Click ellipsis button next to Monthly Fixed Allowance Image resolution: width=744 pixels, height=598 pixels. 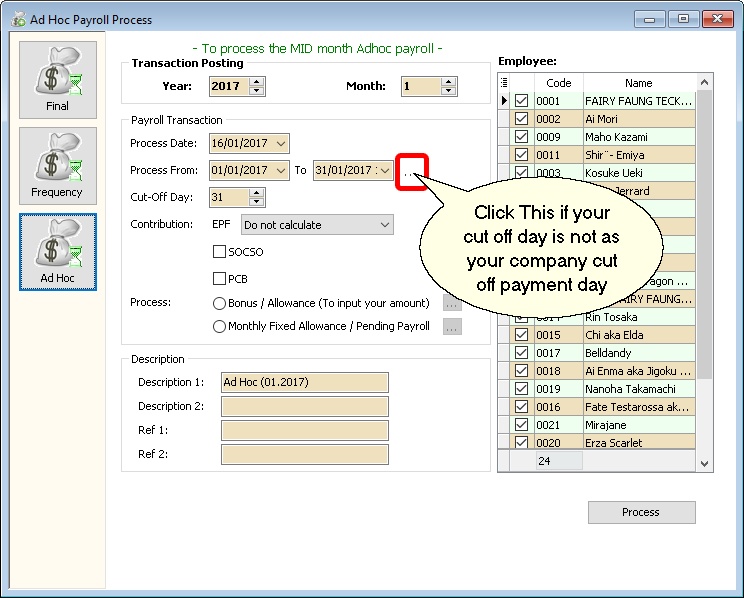coord(452,326)
